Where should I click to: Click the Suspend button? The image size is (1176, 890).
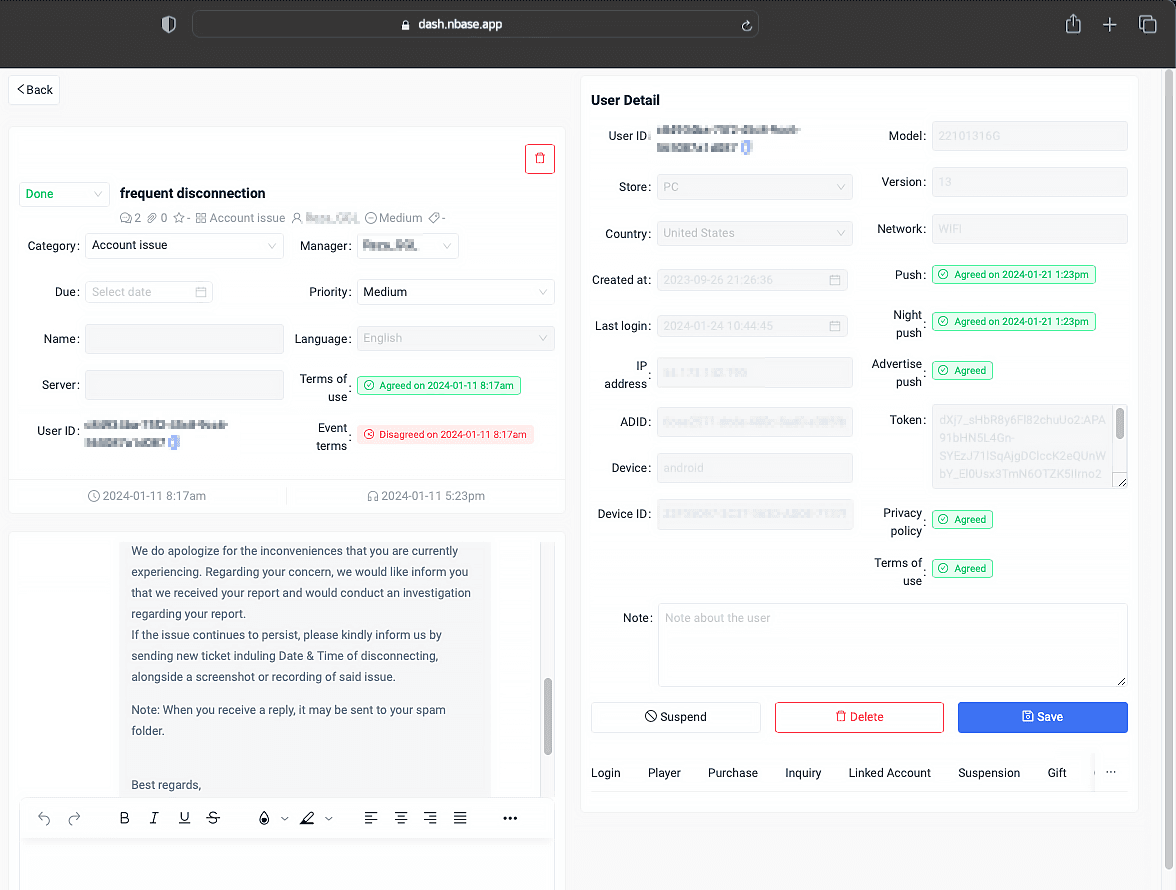tap(676, 717)
